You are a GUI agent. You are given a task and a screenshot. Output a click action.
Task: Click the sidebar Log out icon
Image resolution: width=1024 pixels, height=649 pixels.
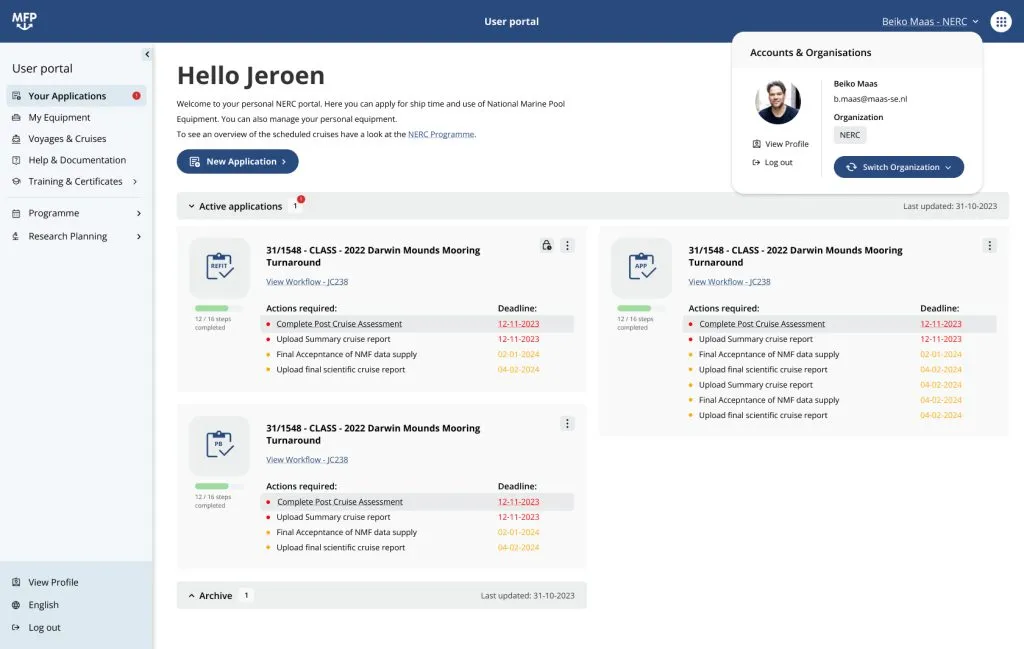pos(16,627)
